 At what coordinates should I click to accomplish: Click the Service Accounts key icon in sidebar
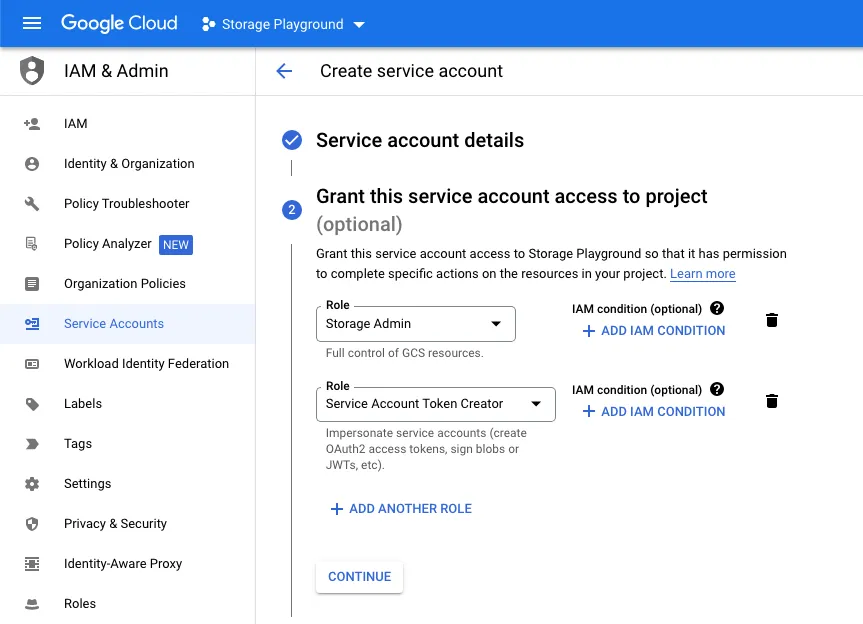tap(34, 323)
